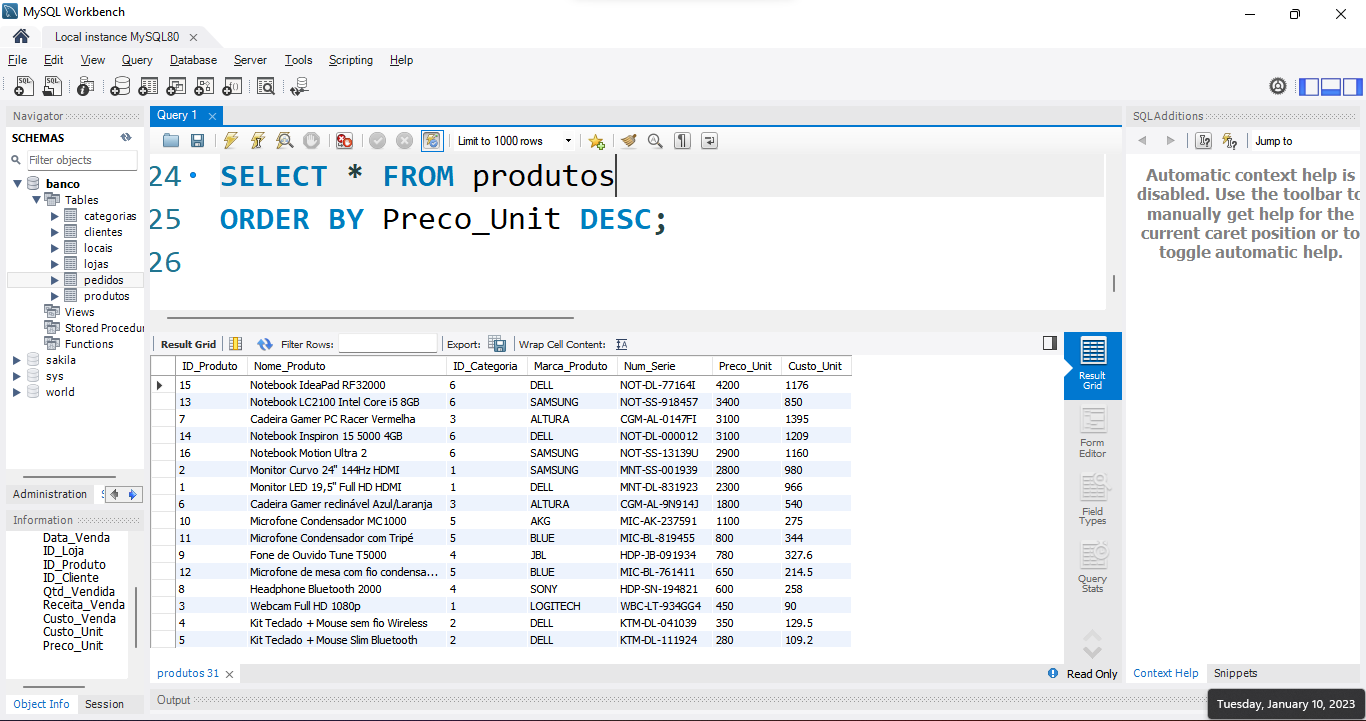Select the Result Grid view button
The image size is (1366, 721).
(x=1093, y=365)
